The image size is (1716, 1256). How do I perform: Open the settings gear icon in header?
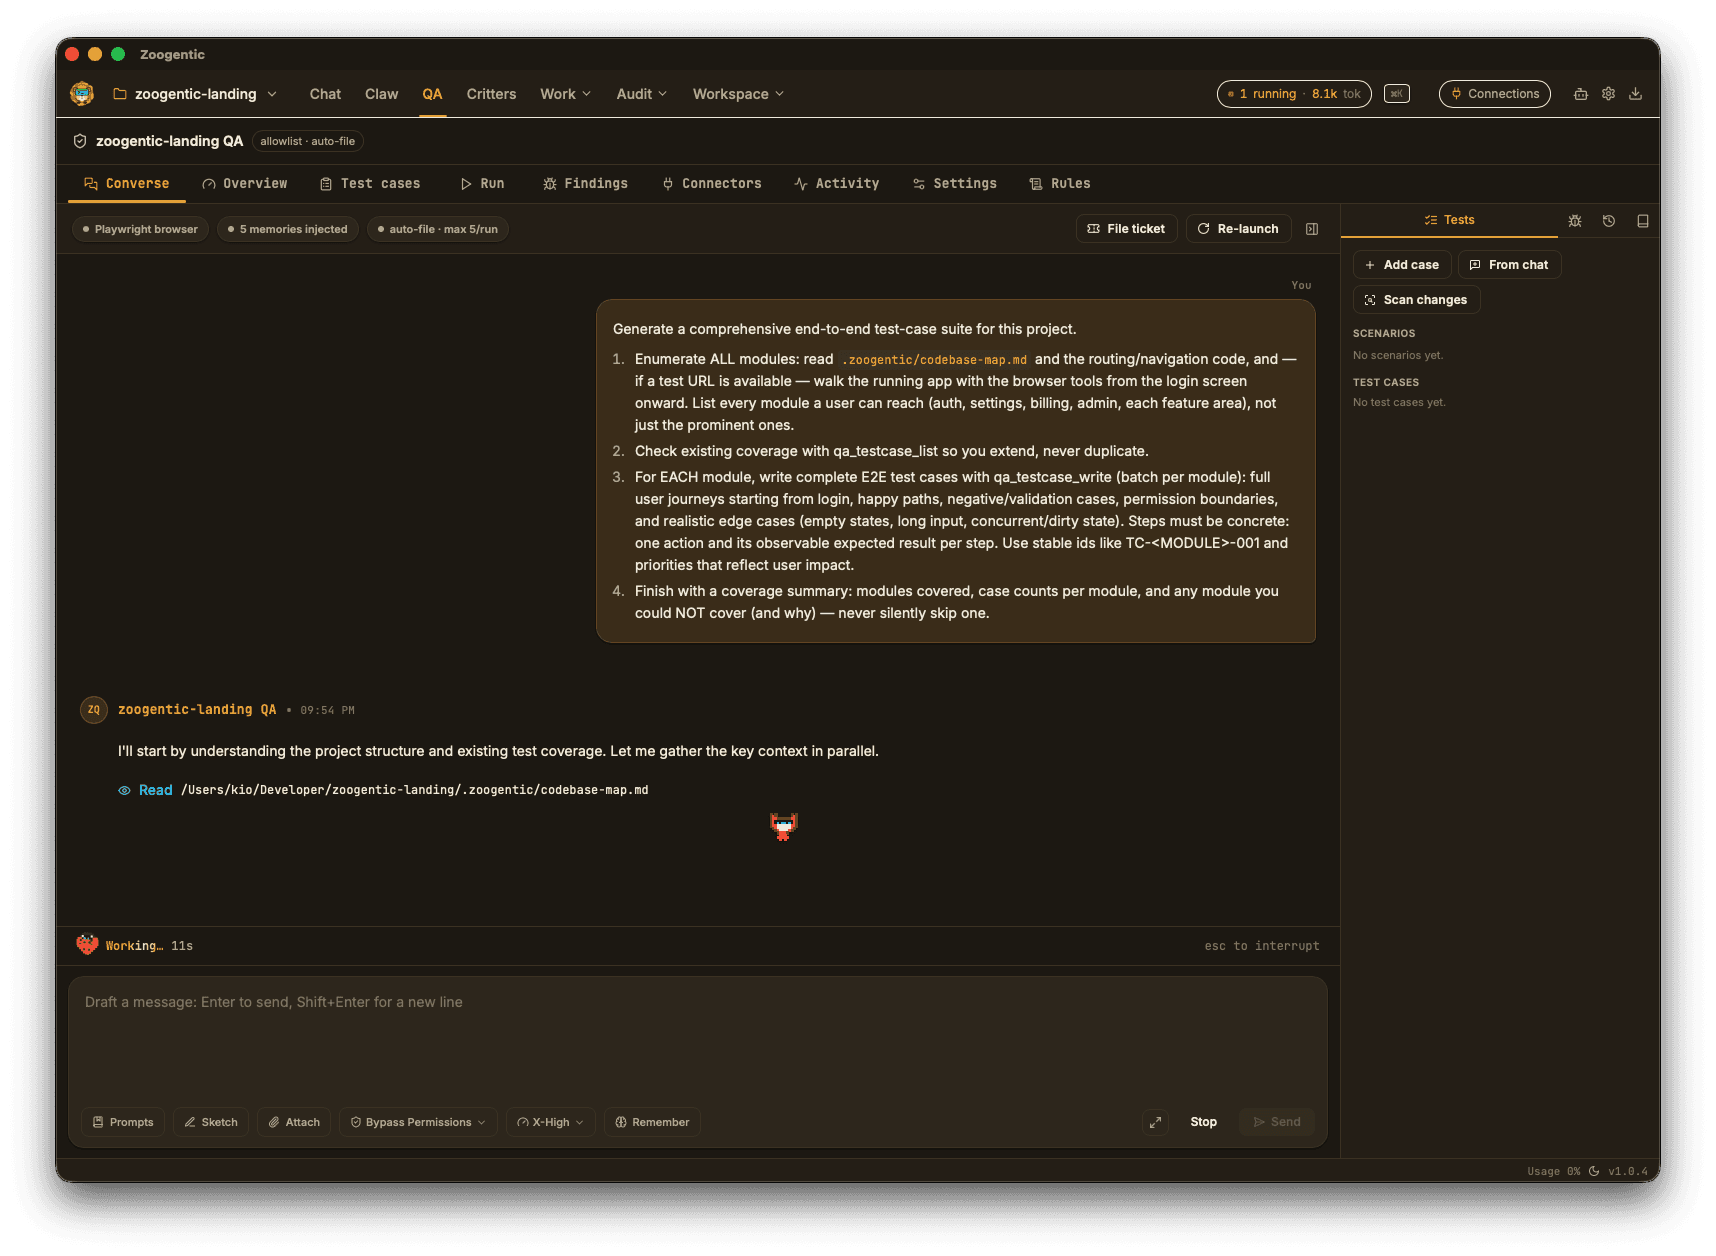pos(1608,94)
